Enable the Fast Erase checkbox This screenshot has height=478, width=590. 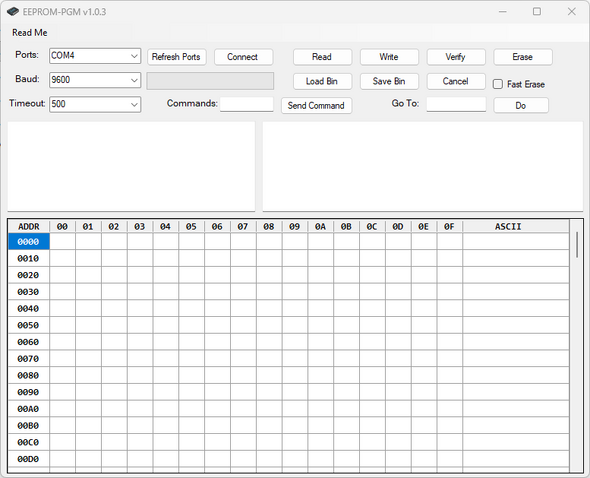[x=497, y=84]
